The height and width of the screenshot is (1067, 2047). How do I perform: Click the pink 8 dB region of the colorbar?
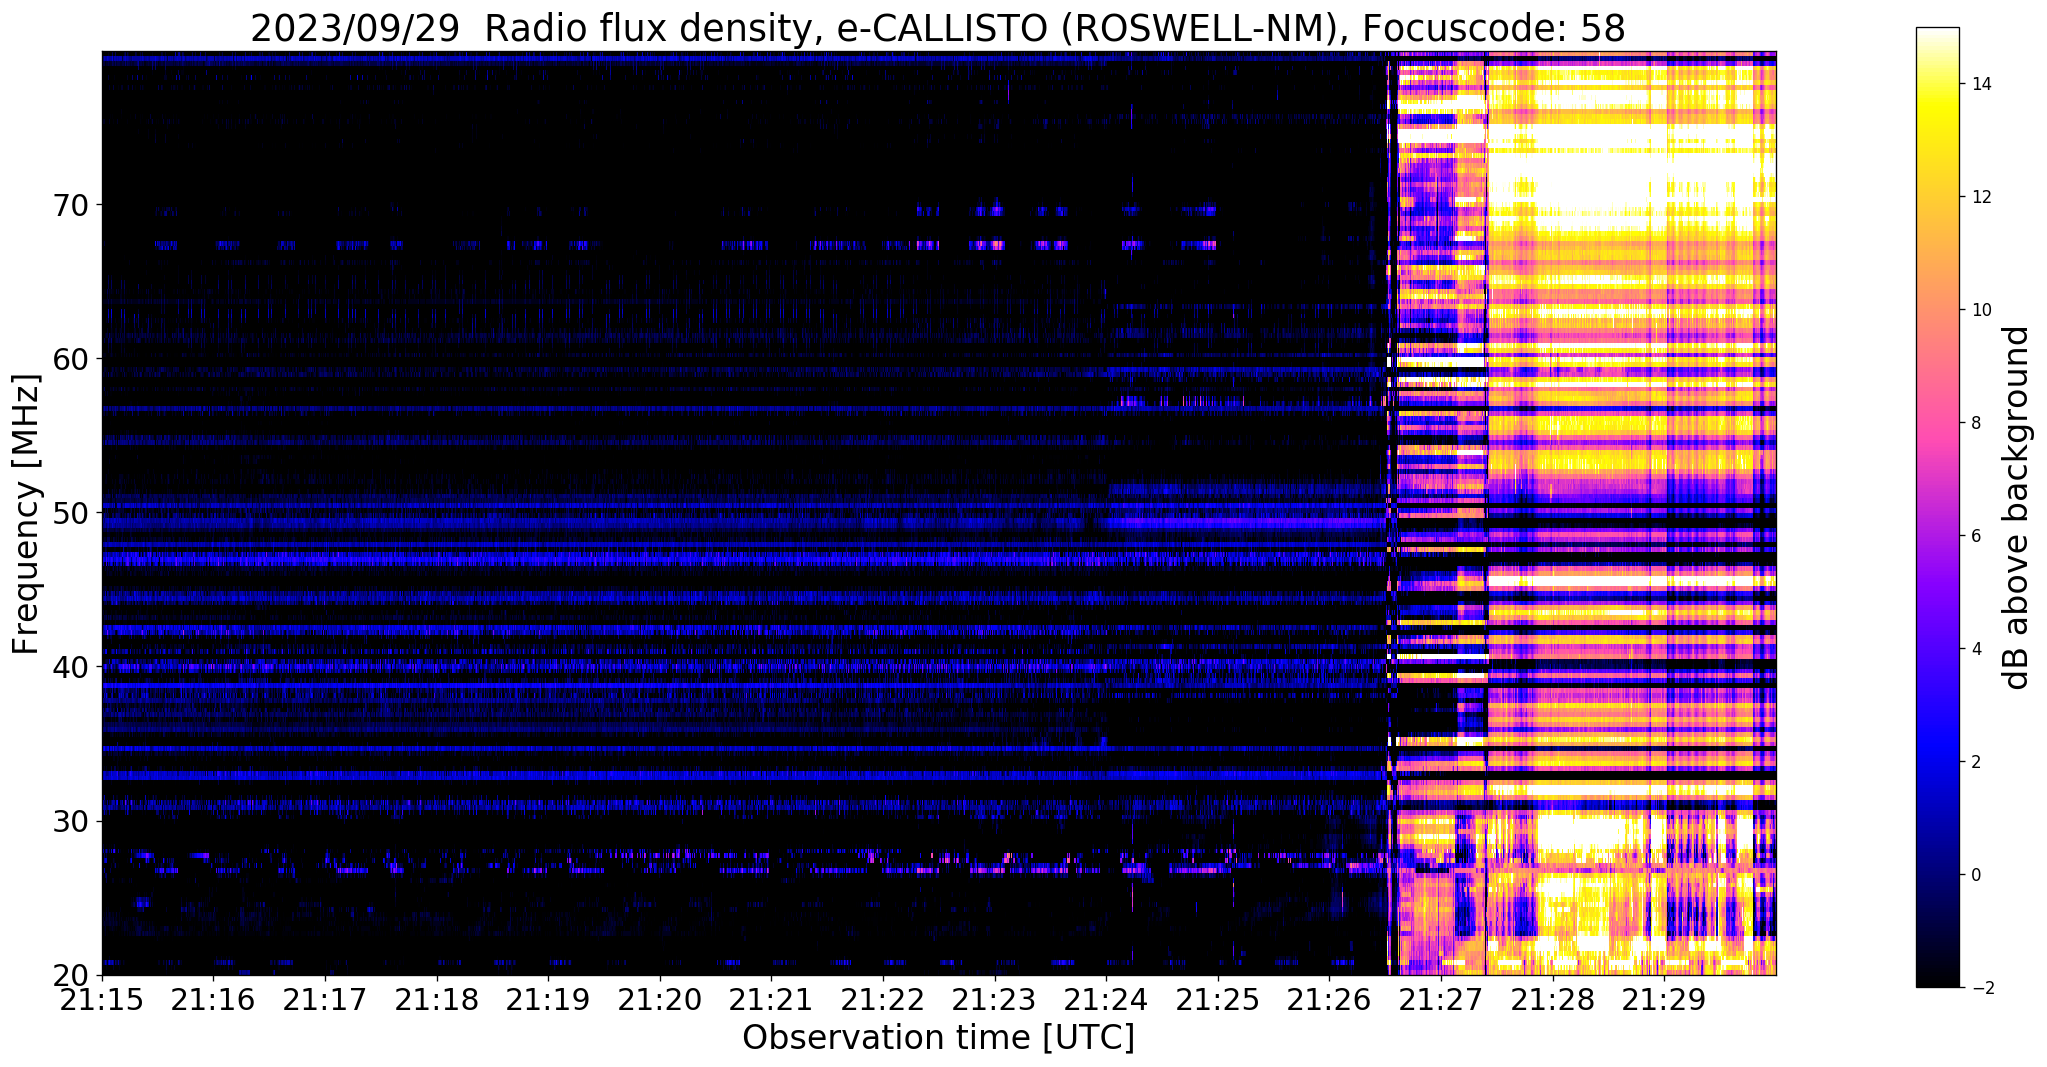(1937, 423)
